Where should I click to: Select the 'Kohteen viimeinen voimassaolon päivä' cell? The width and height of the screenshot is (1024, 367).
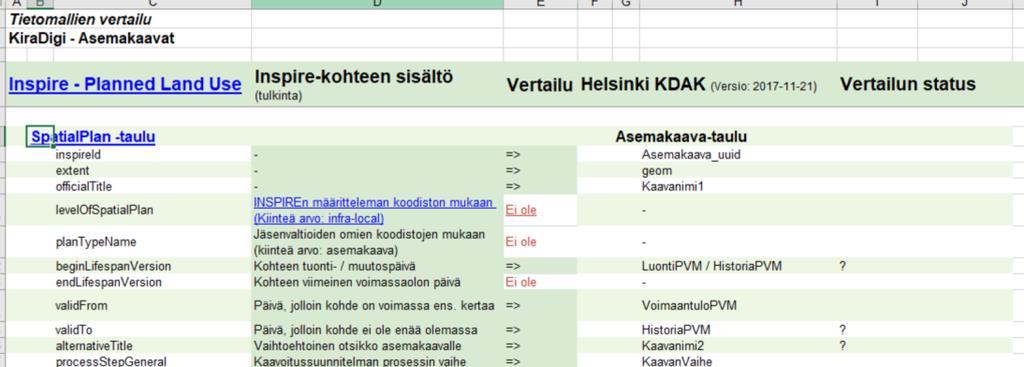tap(357, 282)
